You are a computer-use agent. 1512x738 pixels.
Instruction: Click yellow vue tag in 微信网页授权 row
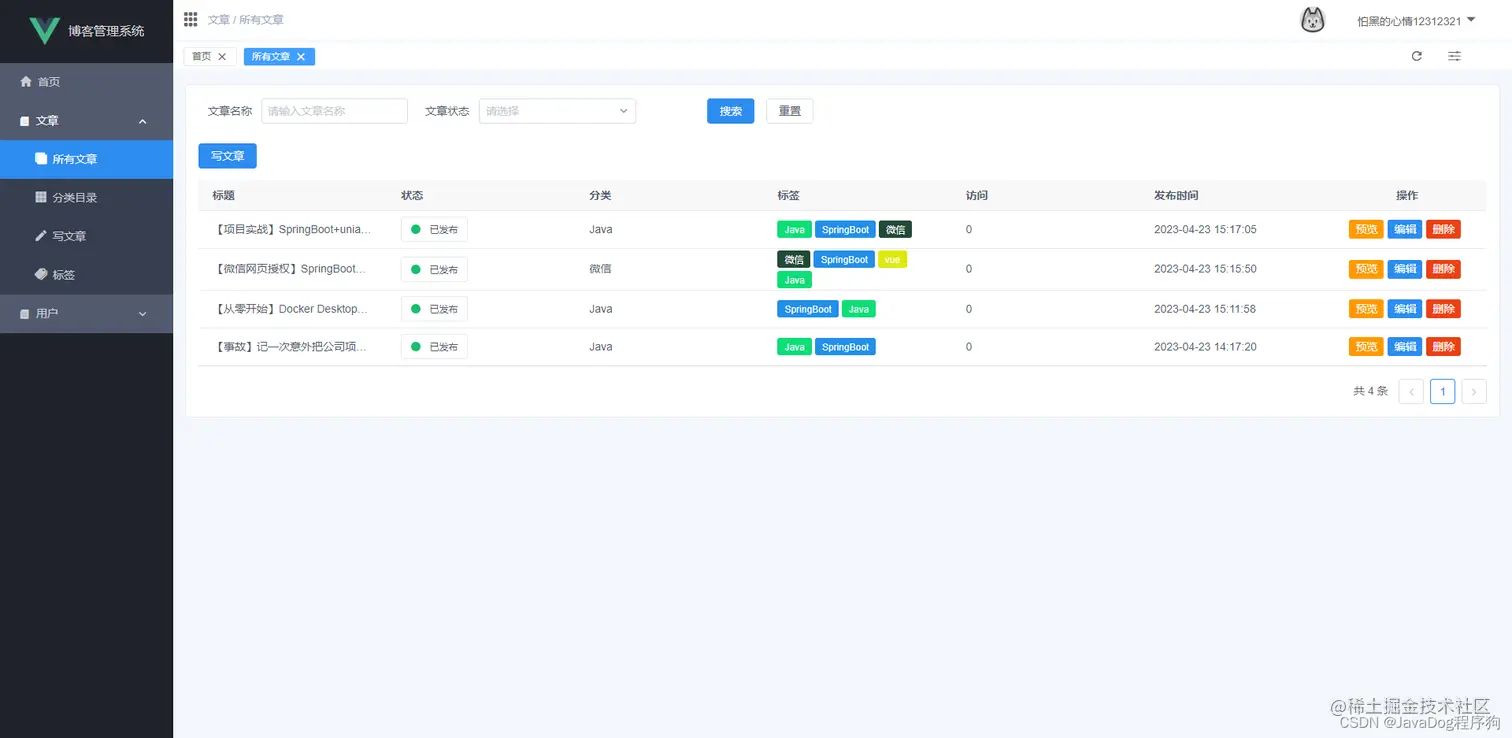point(892,259)
